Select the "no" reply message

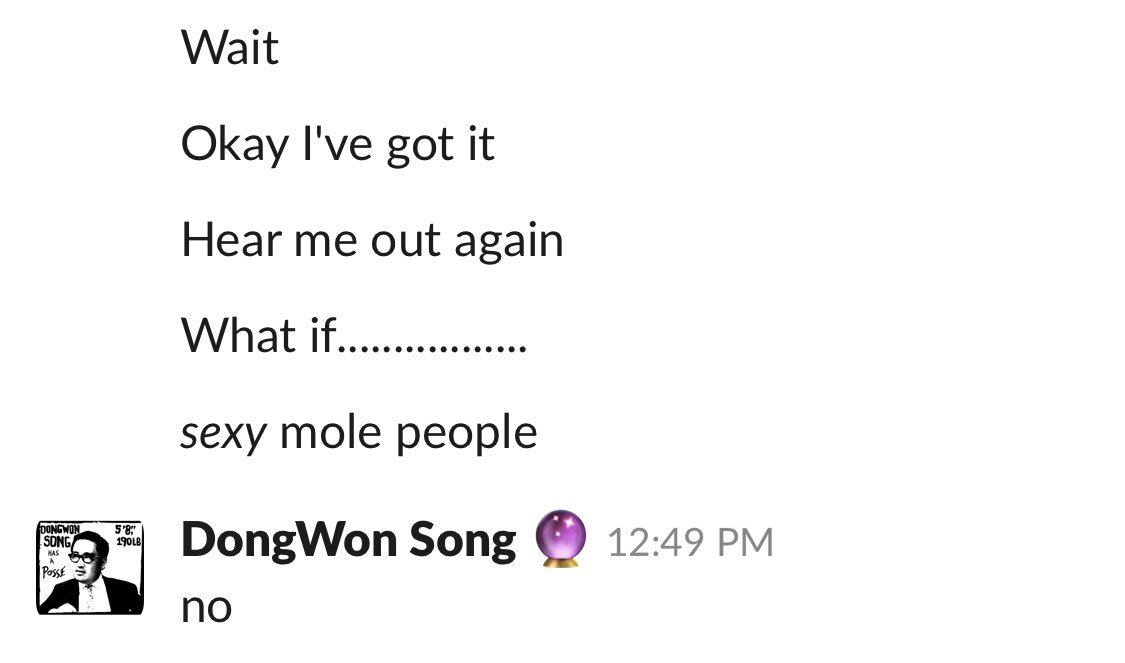coord(207,608)
